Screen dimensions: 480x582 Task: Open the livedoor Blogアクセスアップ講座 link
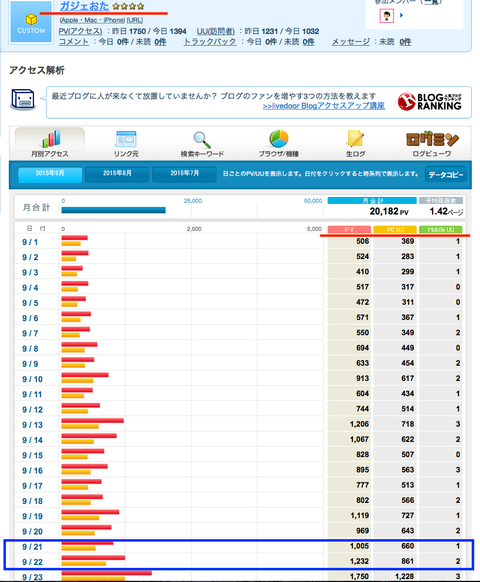click(x=324, y=106)
